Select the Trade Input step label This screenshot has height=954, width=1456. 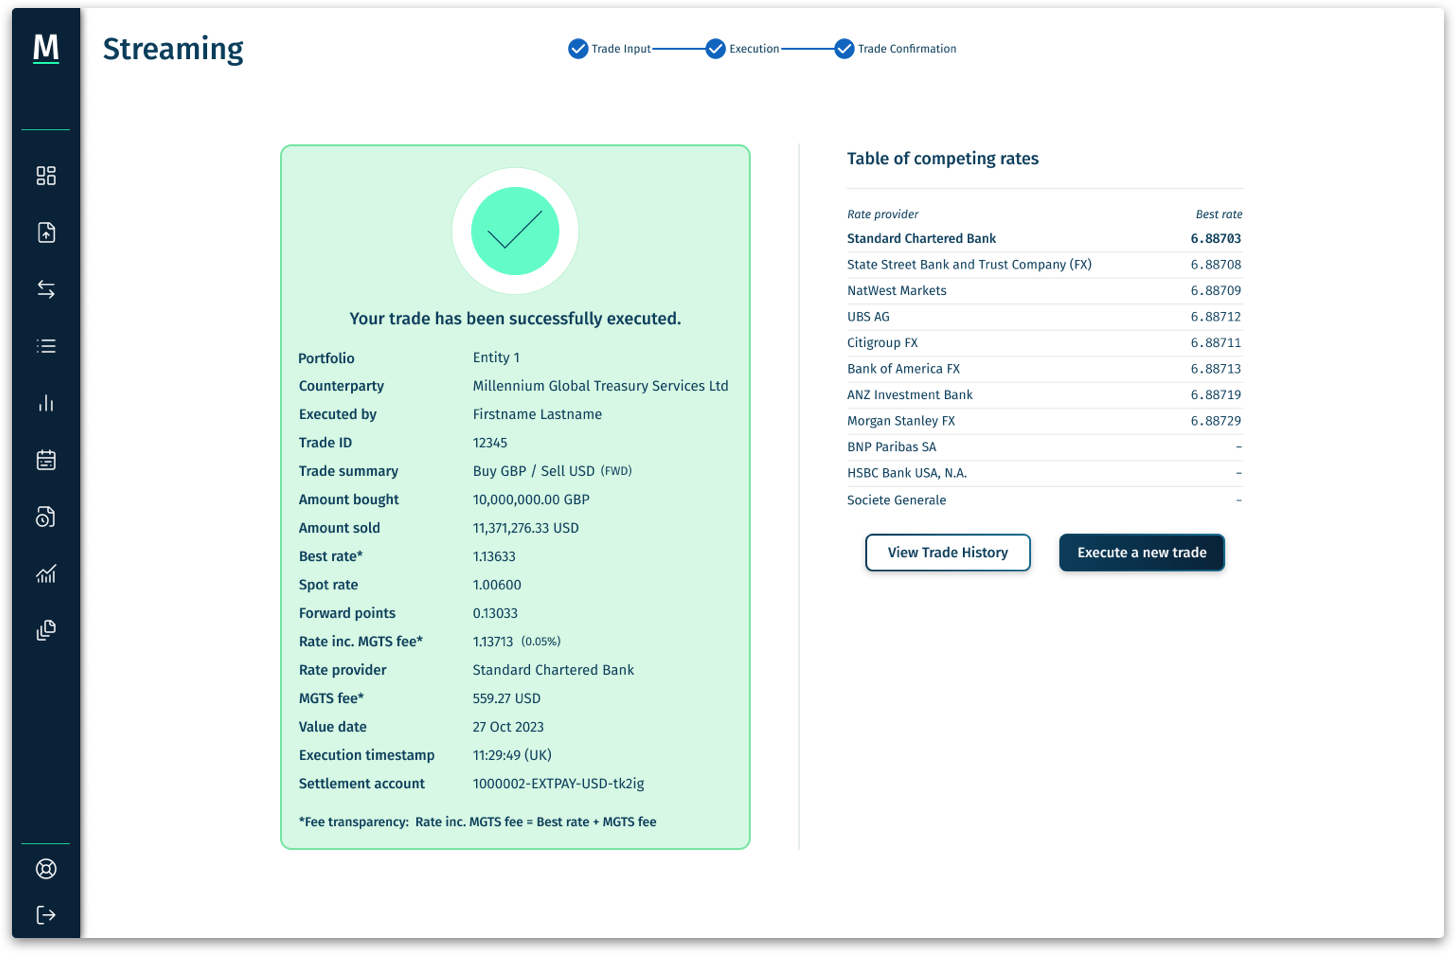coord(620,48)
